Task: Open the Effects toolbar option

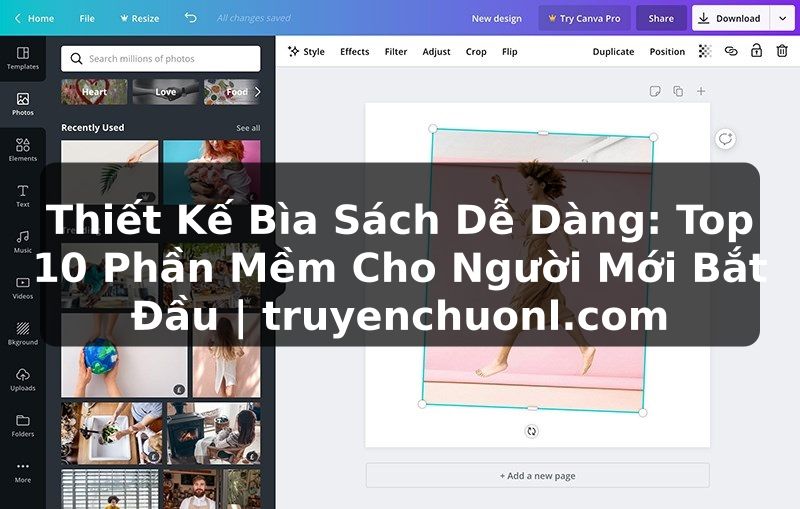Action: (355, 52)
